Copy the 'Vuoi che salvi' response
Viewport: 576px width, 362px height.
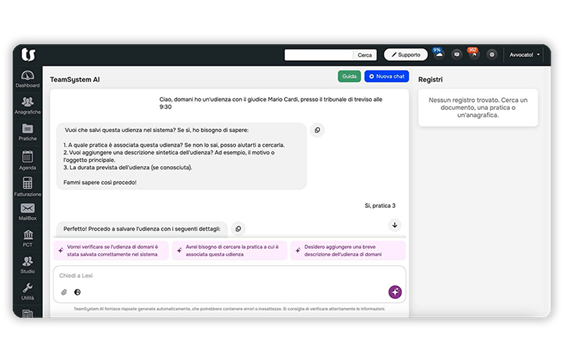pyautogui.click(x=317, y=130)
